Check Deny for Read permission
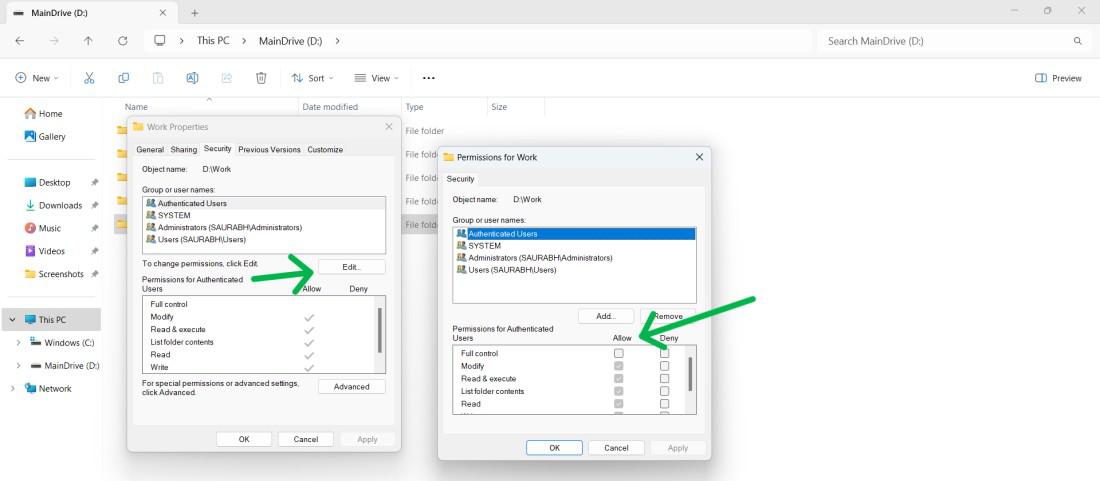The width and height of the screenshot is (1100, 481). (664, 404)
